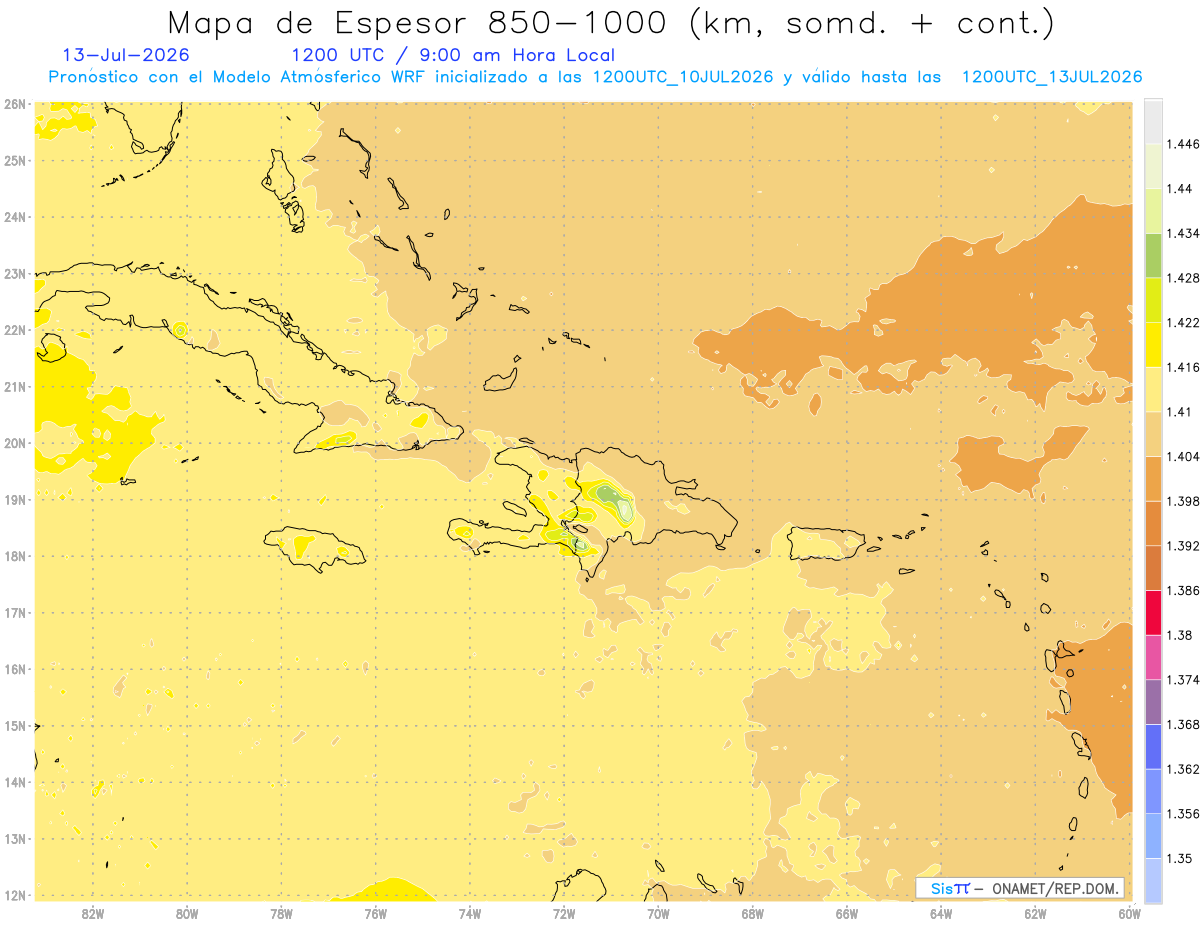Click the longitude label '80W'

(x=187, y=914)
